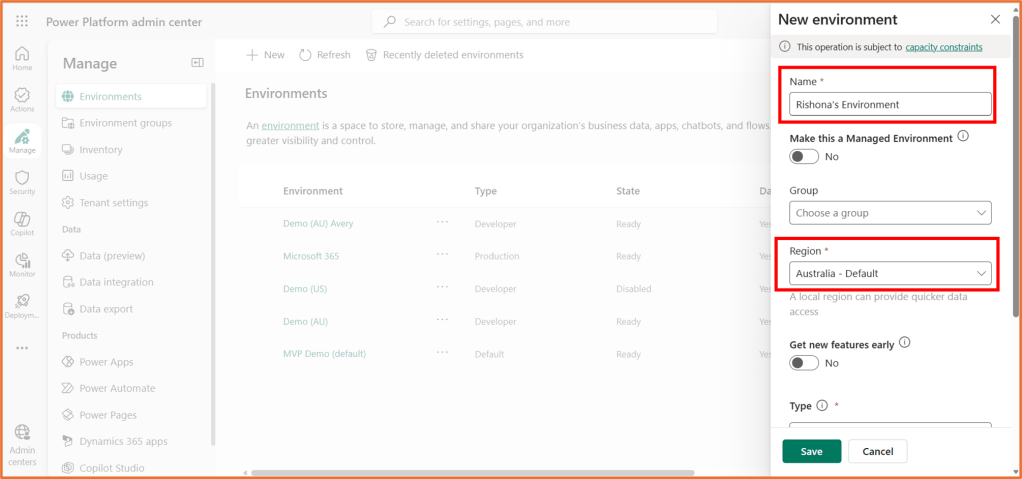
Task: Click the Name input field
Action: pos(890,104)
